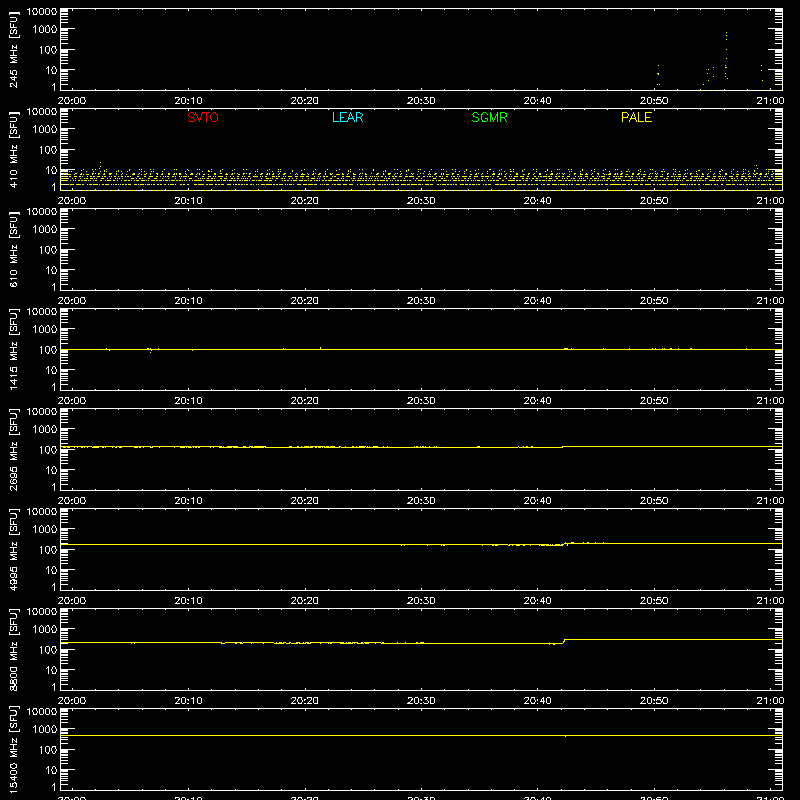Click 20:40 label under the 2695 MHz panel
Viewport: 800px width, 800px height.
tap(537, 501)
